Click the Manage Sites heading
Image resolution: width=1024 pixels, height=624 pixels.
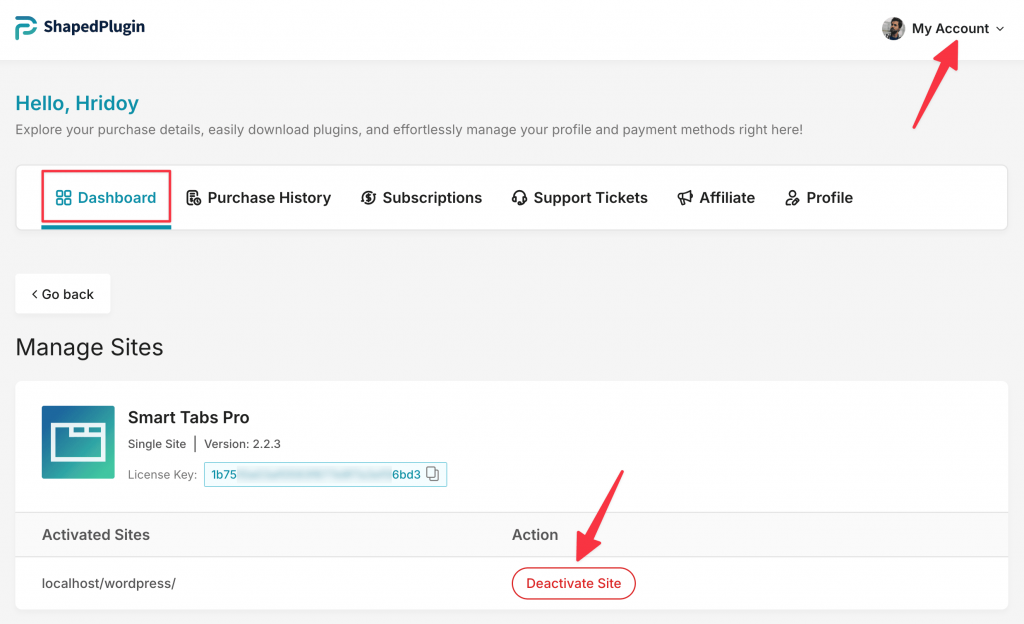tap(89, 347)
